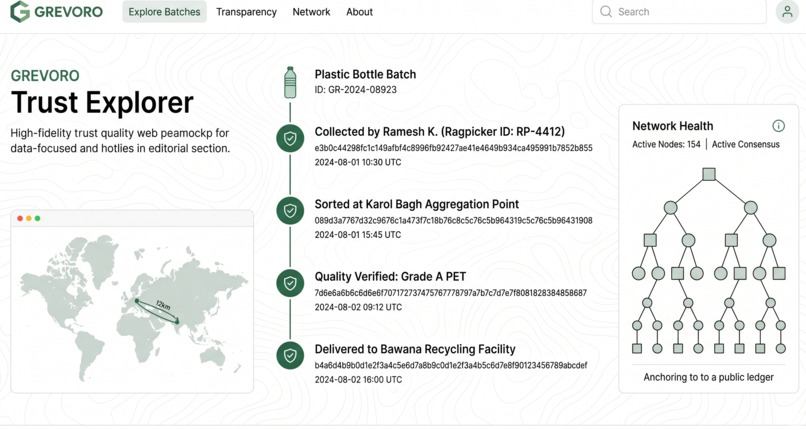Click the green dot in map window header
Image resolution: width=806 pixels, height=430 pixels.
(x=38, y=218)
